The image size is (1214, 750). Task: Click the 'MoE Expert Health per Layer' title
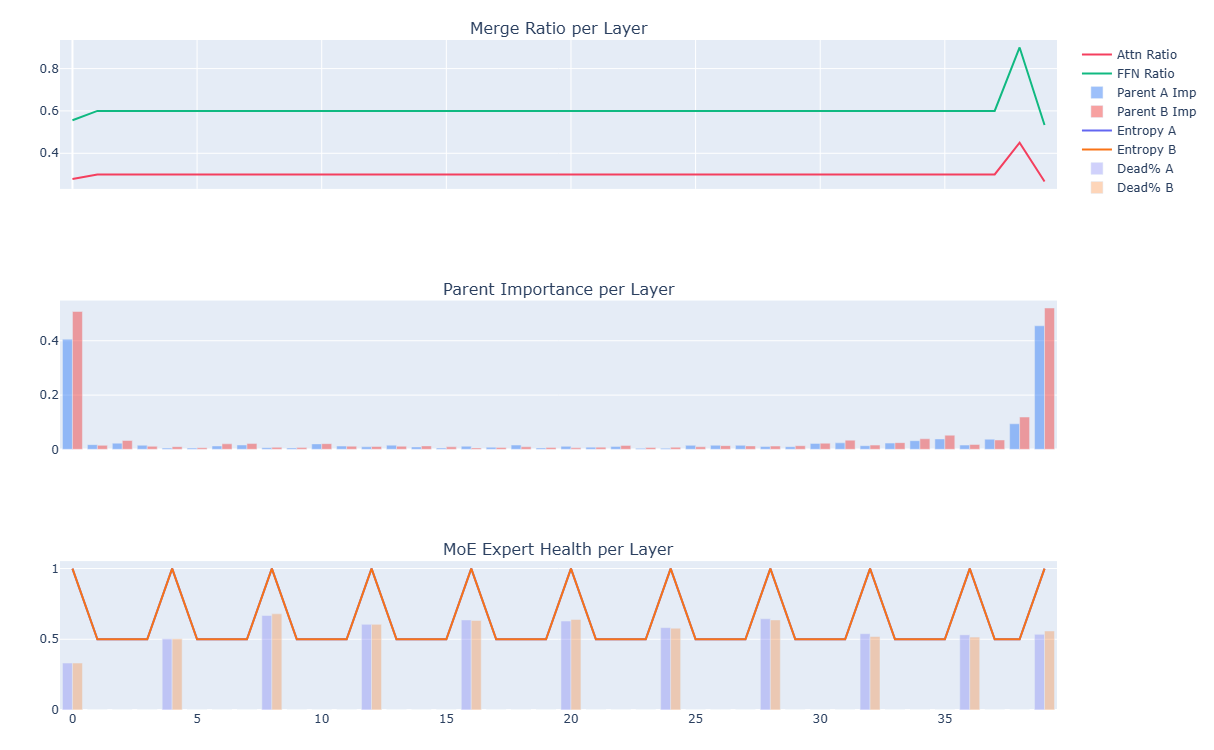(x=558, y=550)
